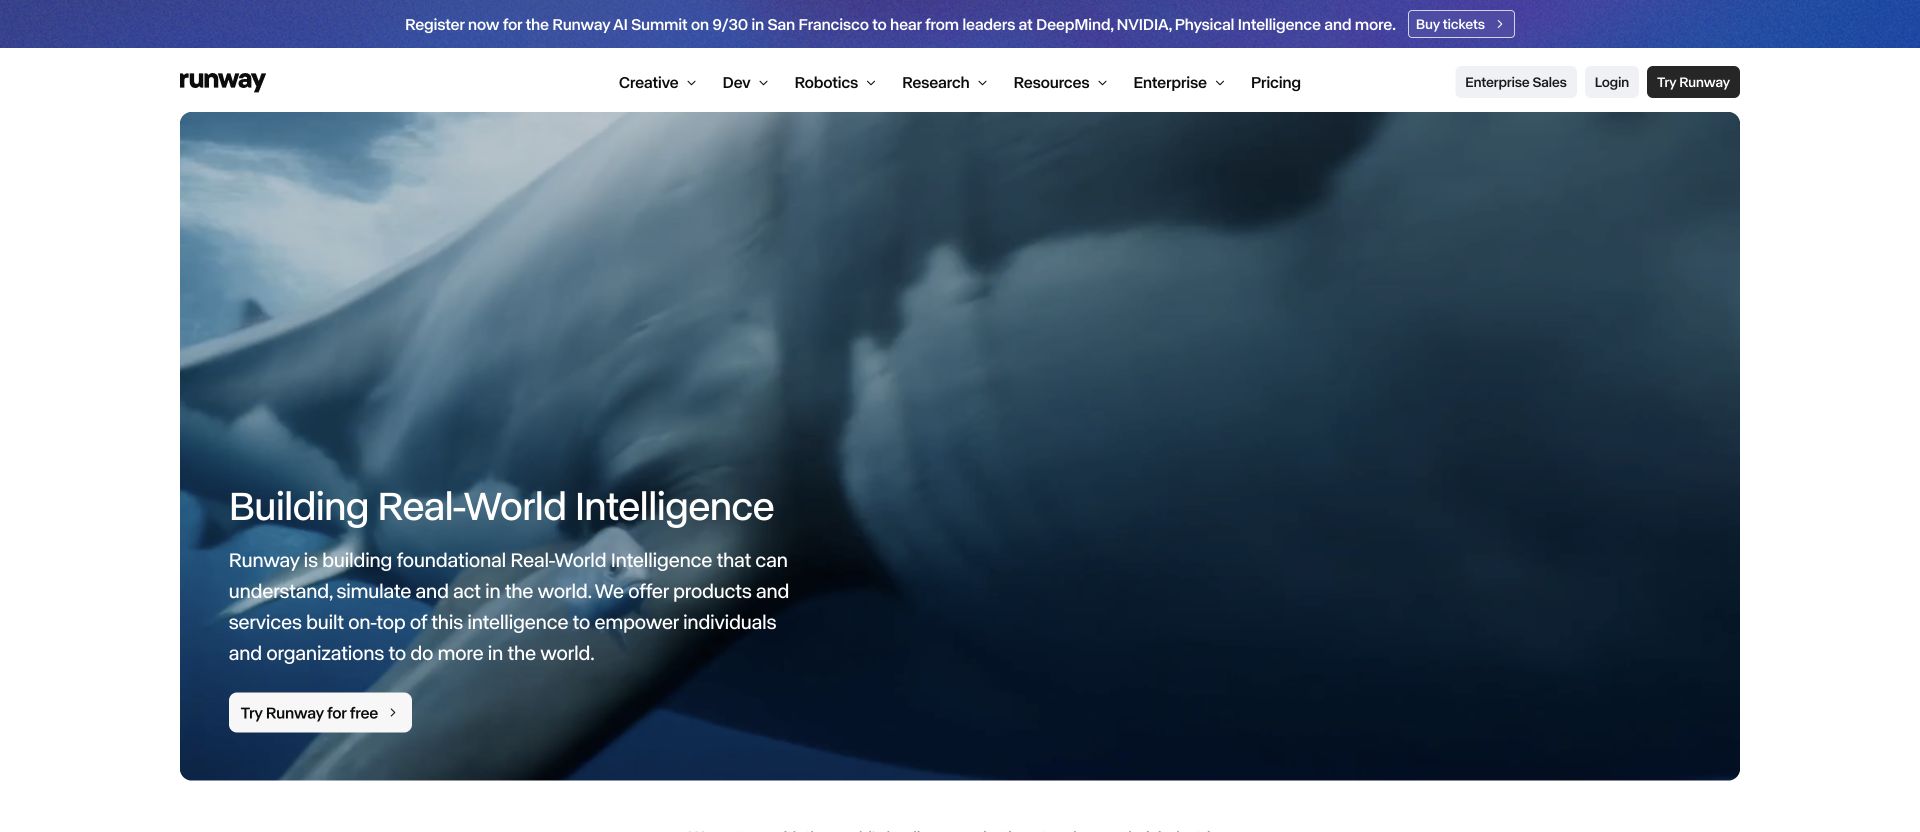This screenshot has width=1920, height=832.
Task: Click the paragraph starting "Runway is building foundational"
Action: 509,607
